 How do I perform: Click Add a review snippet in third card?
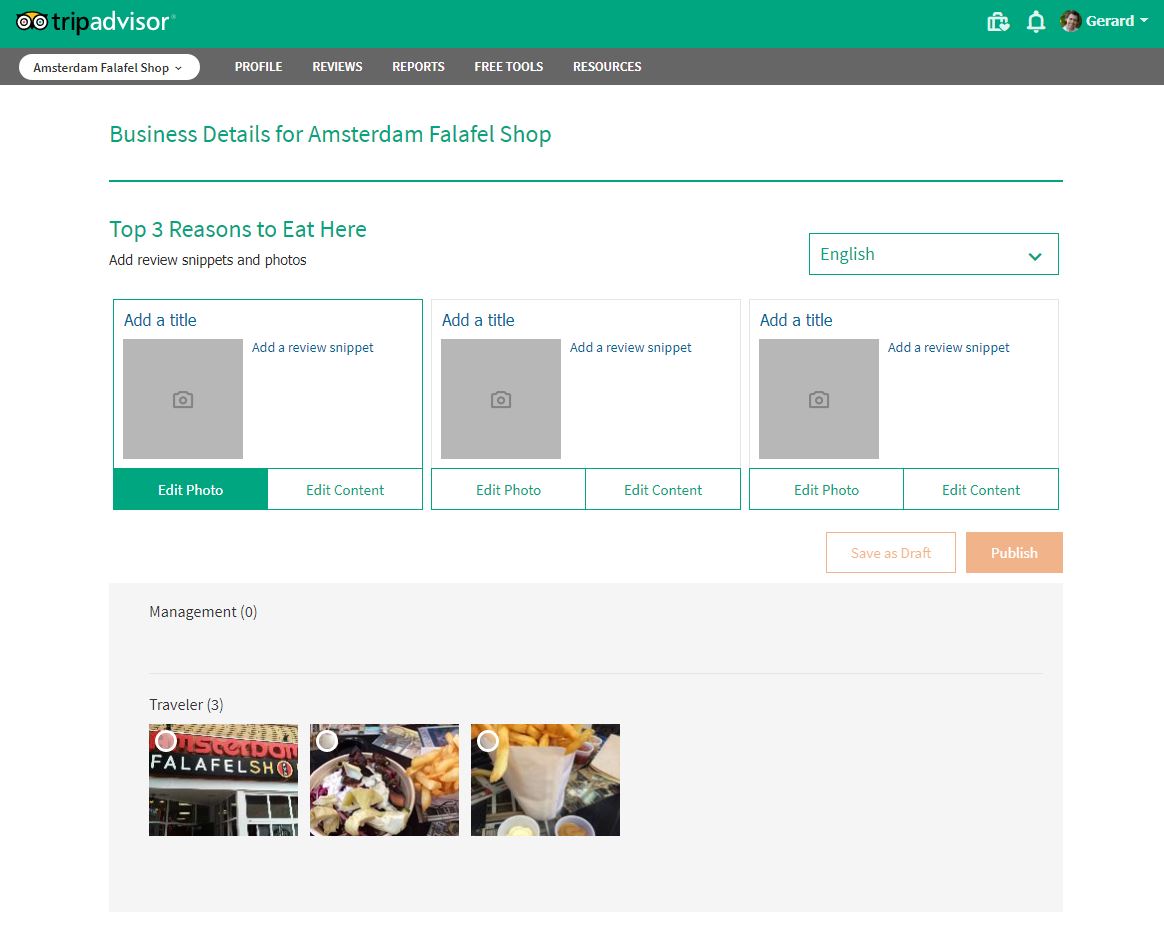(x=948, y=348)
